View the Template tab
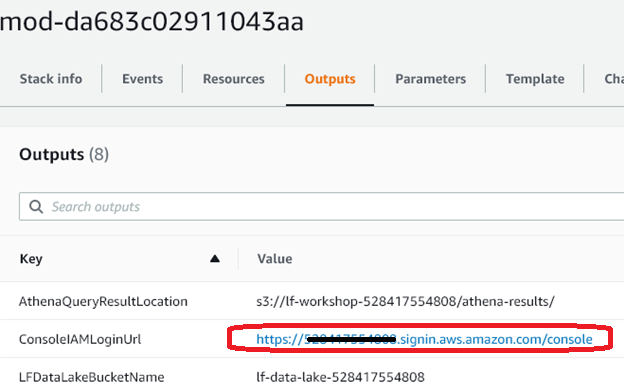Image resolution: width=624 pixels, height=392 pixels. click(x=535, y=79)
